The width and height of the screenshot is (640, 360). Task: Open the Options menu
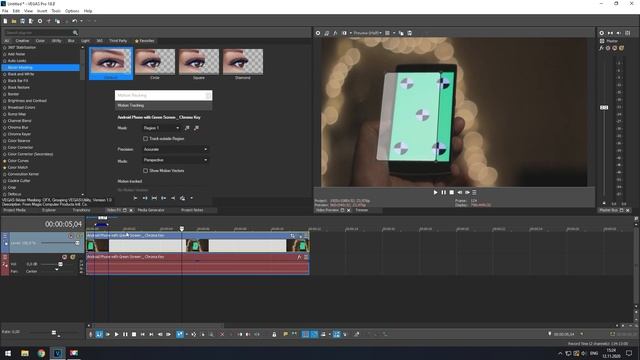point(72,11)
